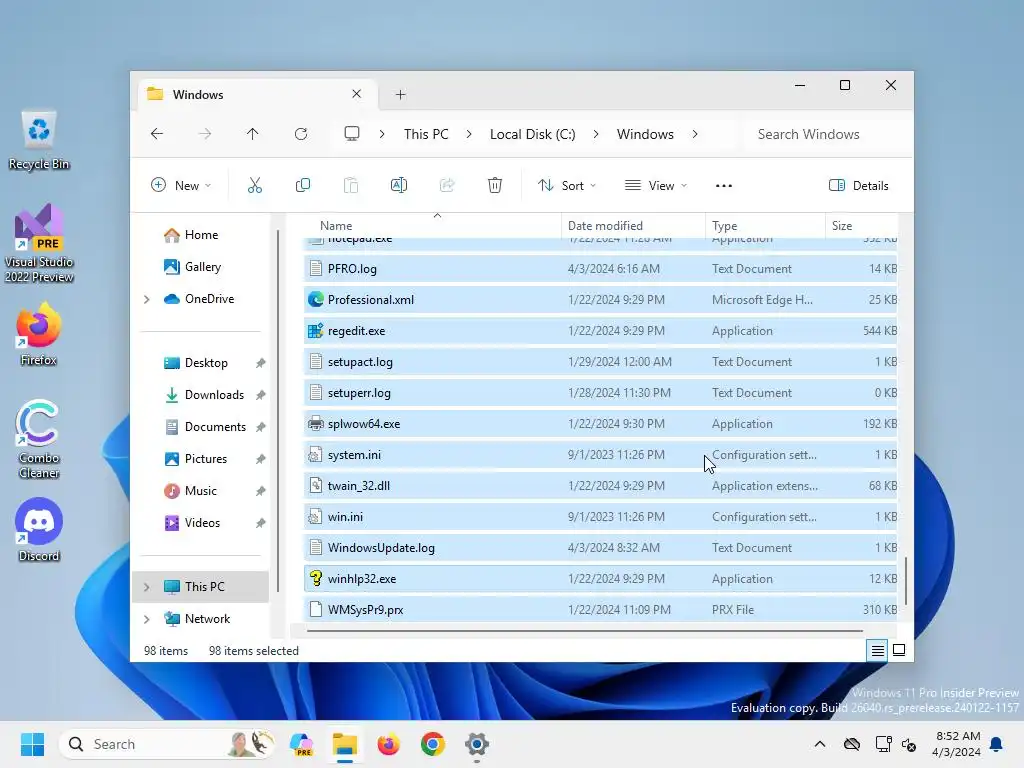Image resolution: width=1024 pixels, height=768 pixels.
Task: Open Discord desktop shortcut
Action: click(x=39, y=530)
